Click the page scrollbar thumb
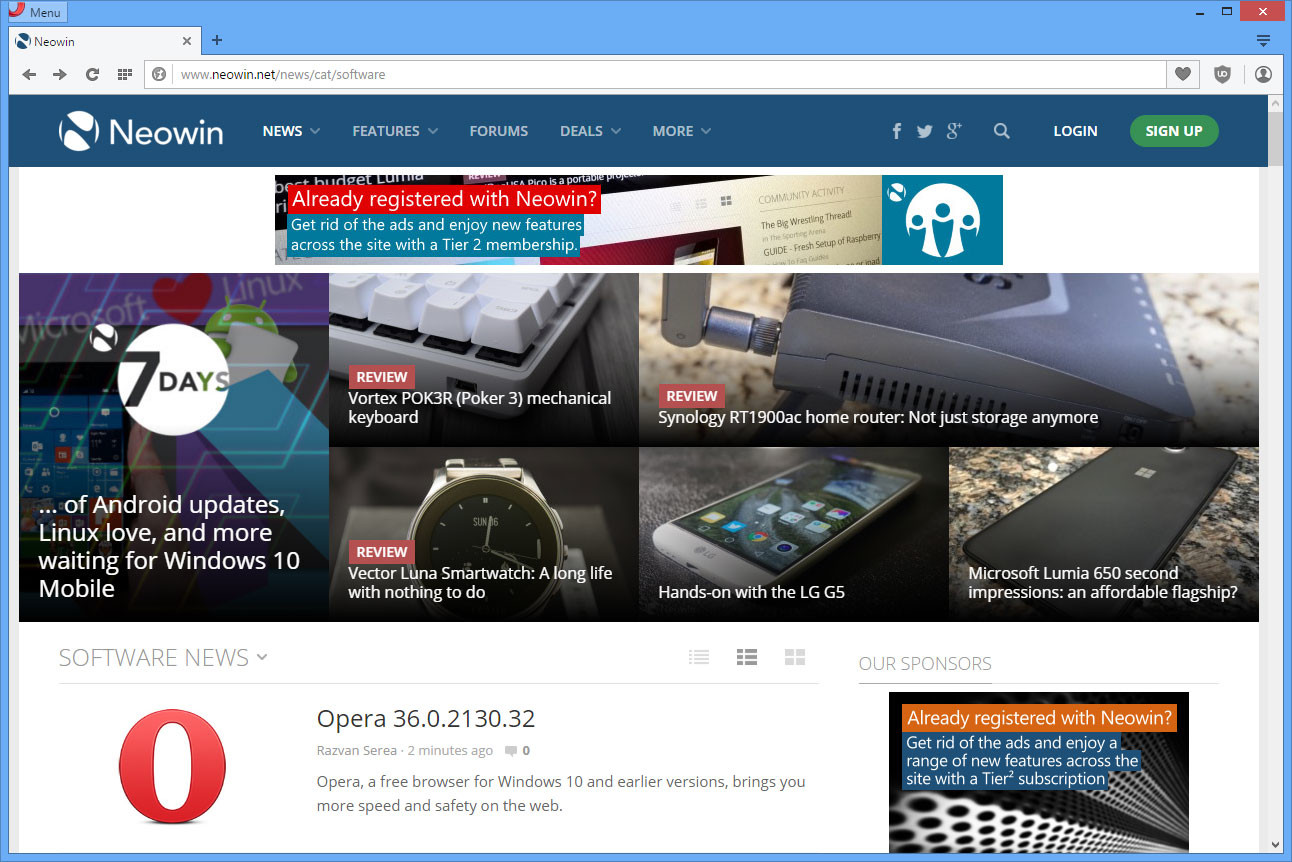Screen dimensions: 1292x862 pyautogui.click(x=1275, y=138)
